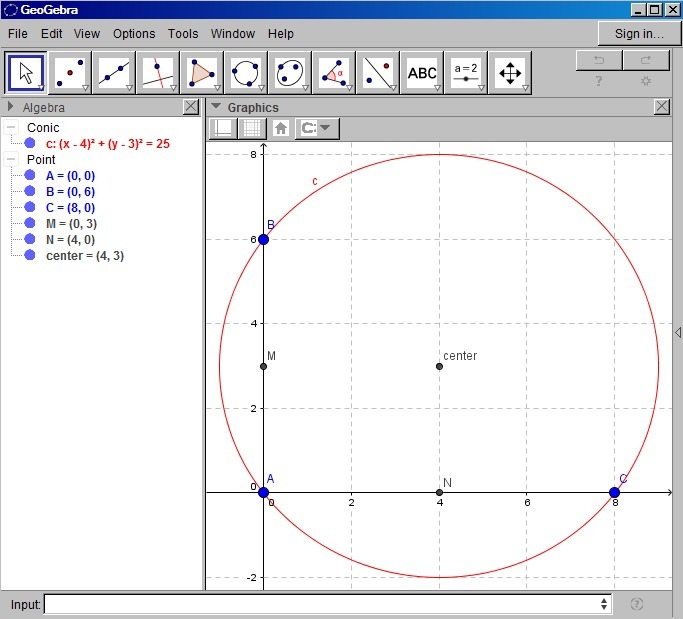
Task: Activate the Circle through Three Points tool
Action: 246,73
